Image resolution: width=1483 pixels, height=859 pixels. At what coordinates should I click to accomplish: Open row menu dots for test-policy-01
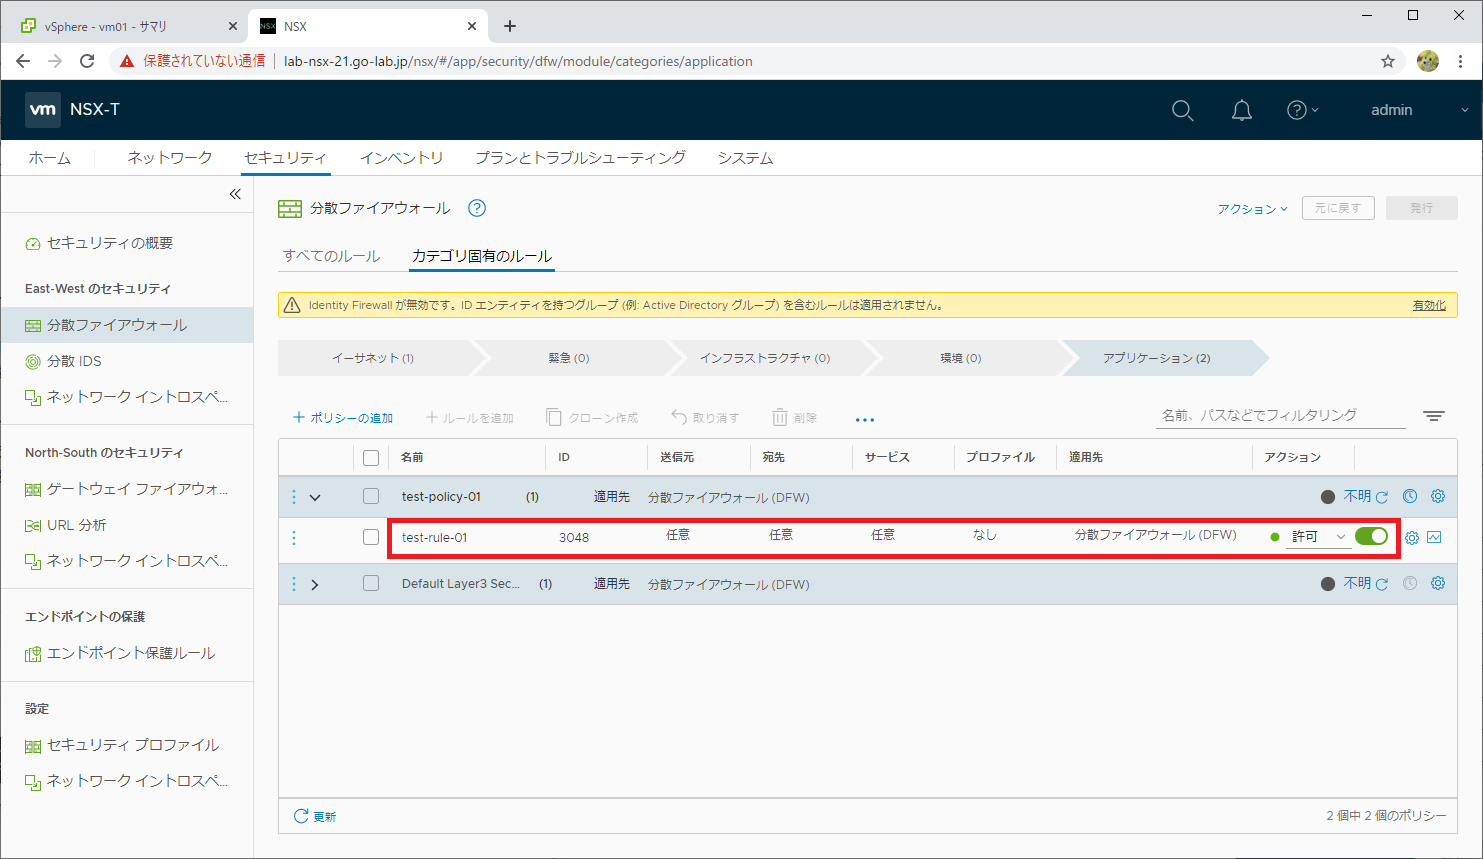click(294, 497)
